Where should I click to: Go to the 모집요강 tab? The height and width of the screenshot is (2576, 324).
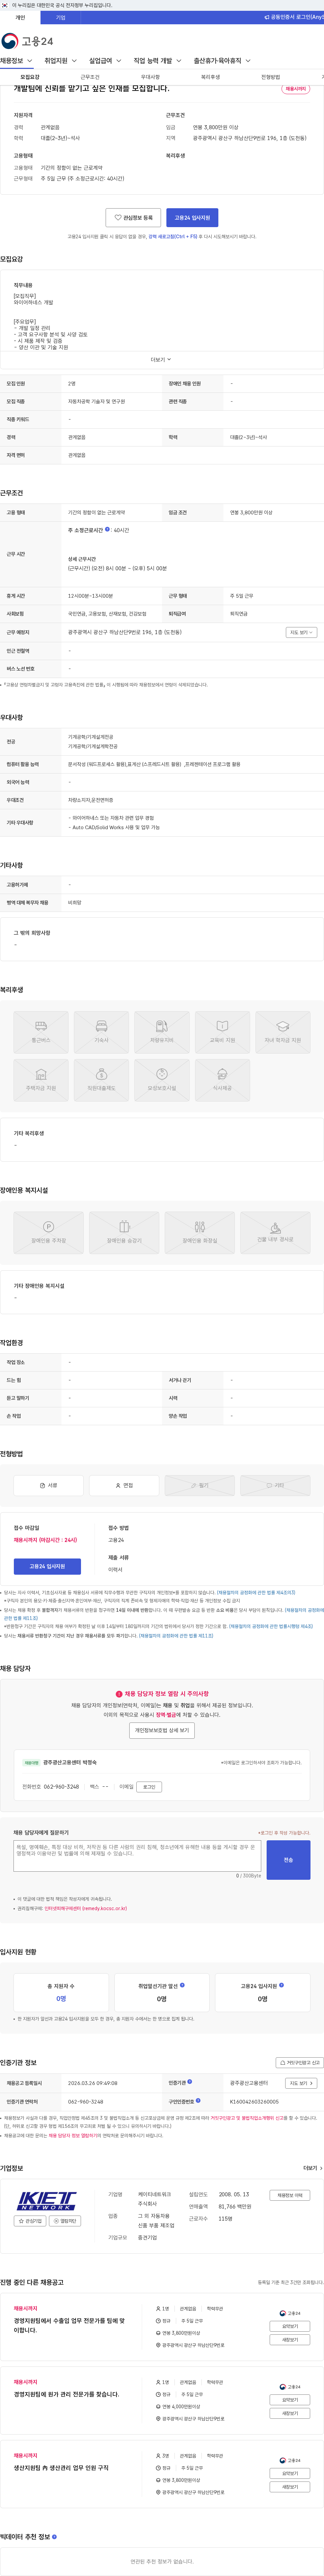click(x=30, y=77)
